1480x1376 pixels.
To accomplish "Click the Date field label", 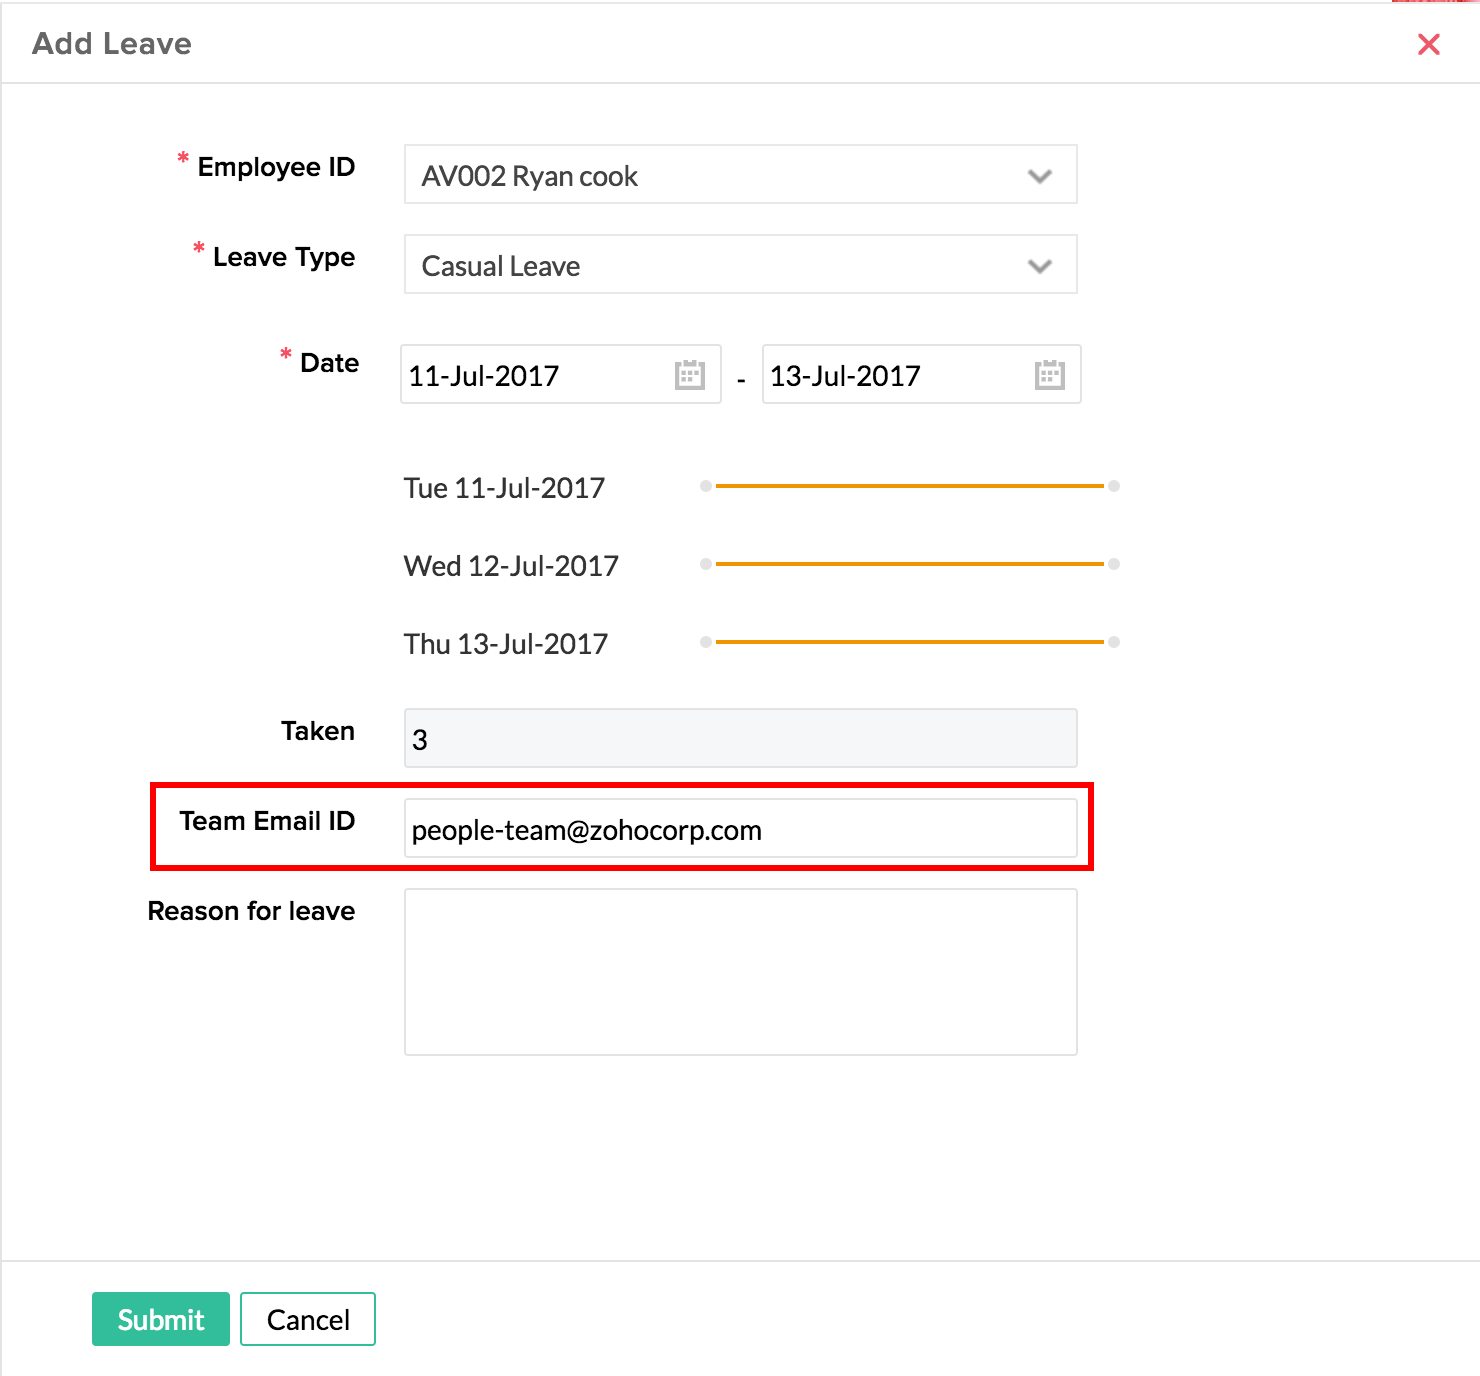I will 329,363.
